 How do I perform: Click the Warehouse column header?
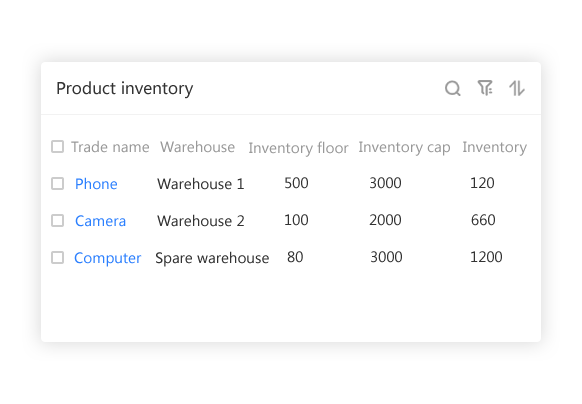[197, 147]
